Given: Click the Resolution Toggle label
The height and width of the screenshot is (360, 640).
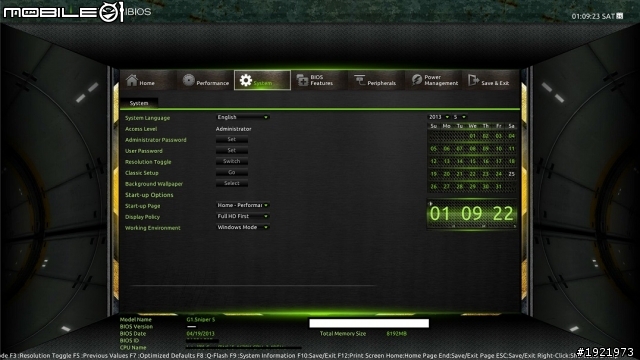Looking at the screenshot, I should (148, 162).
